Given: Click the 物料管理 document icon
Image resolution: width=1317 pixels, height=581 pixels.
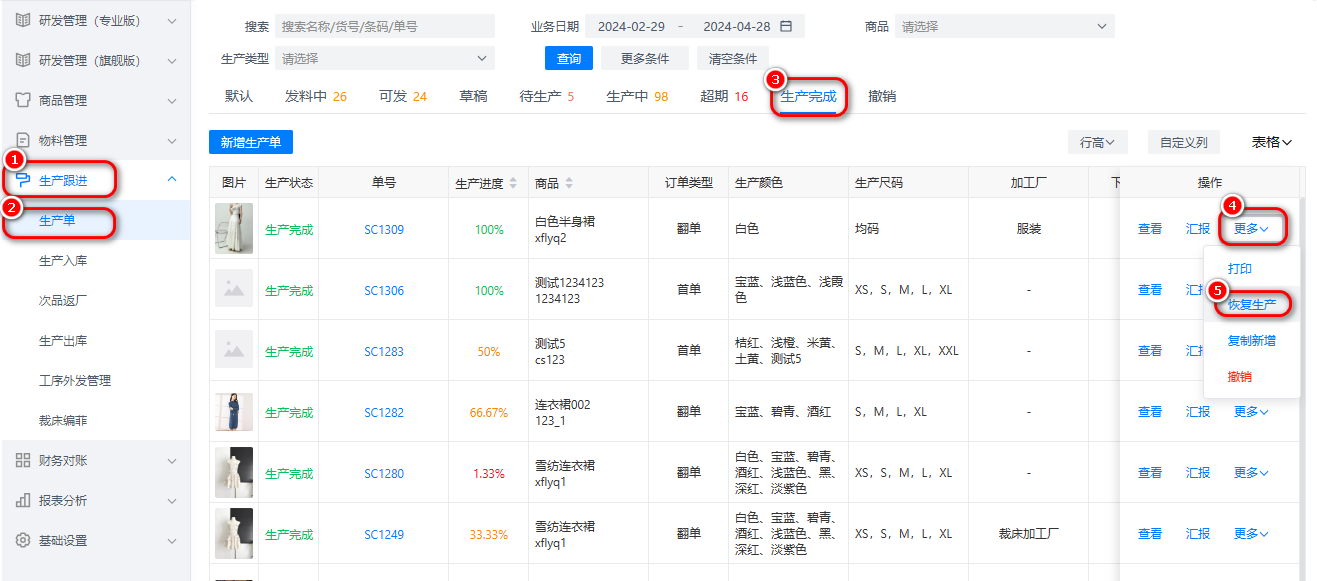Looking at the screenshot, I should point(23,140).
